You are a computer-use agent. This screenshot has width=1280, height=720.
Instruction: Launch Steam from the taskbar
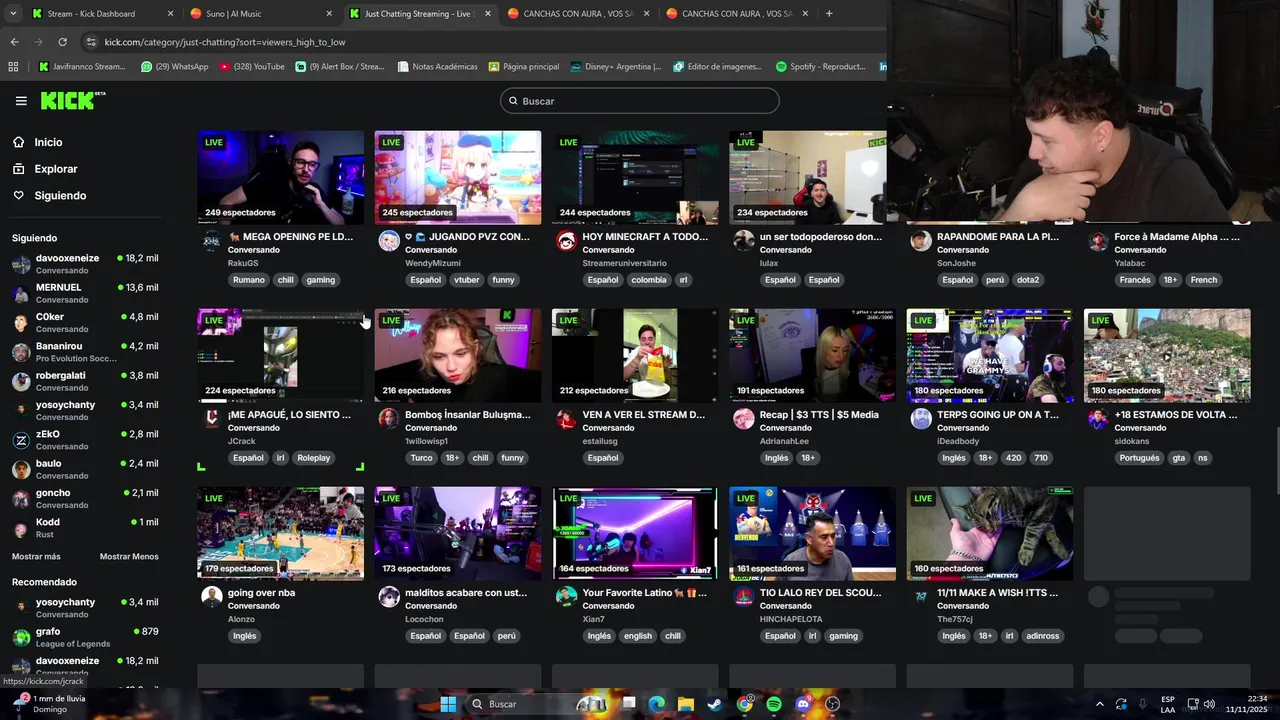(x=714, y=704)
